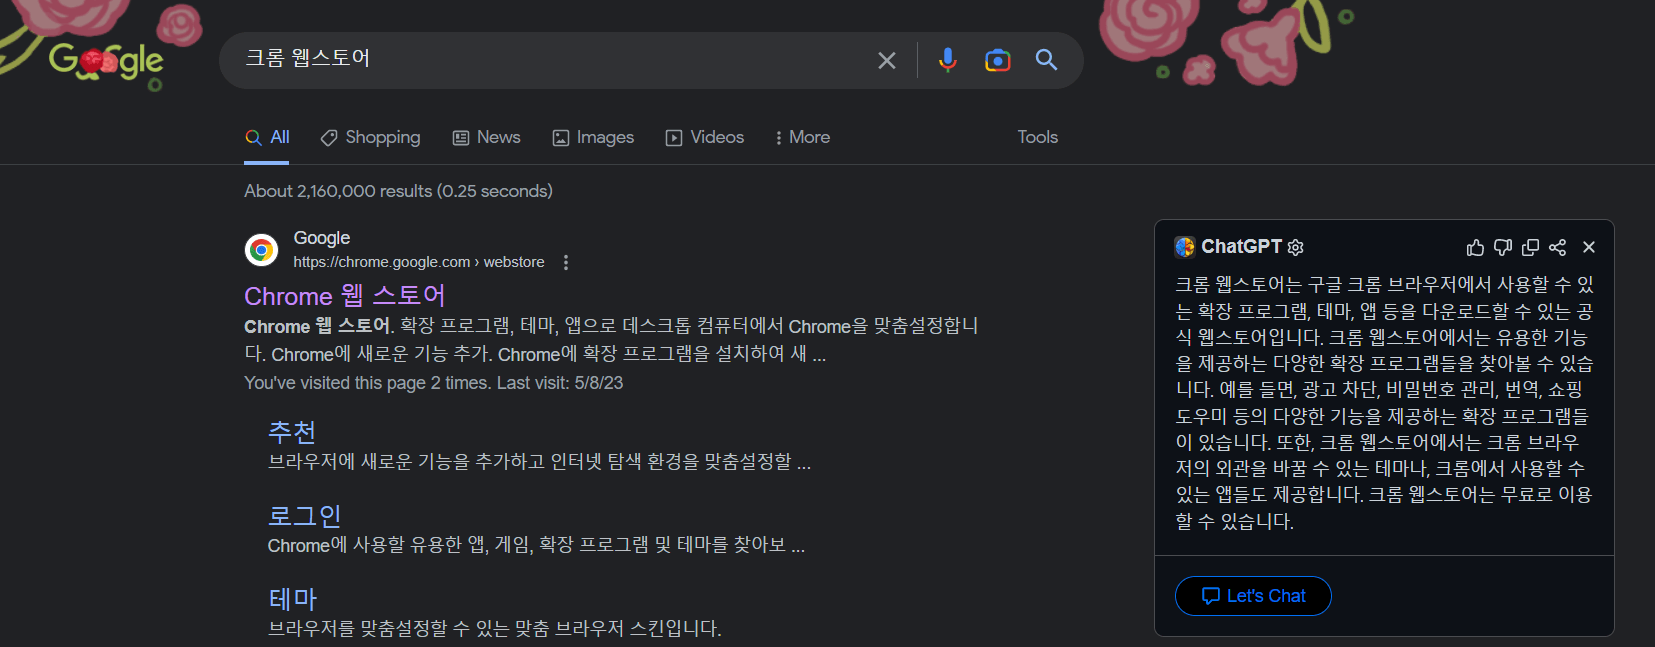
Task: Click the Google doodle logo
Action: pos(106,61)
